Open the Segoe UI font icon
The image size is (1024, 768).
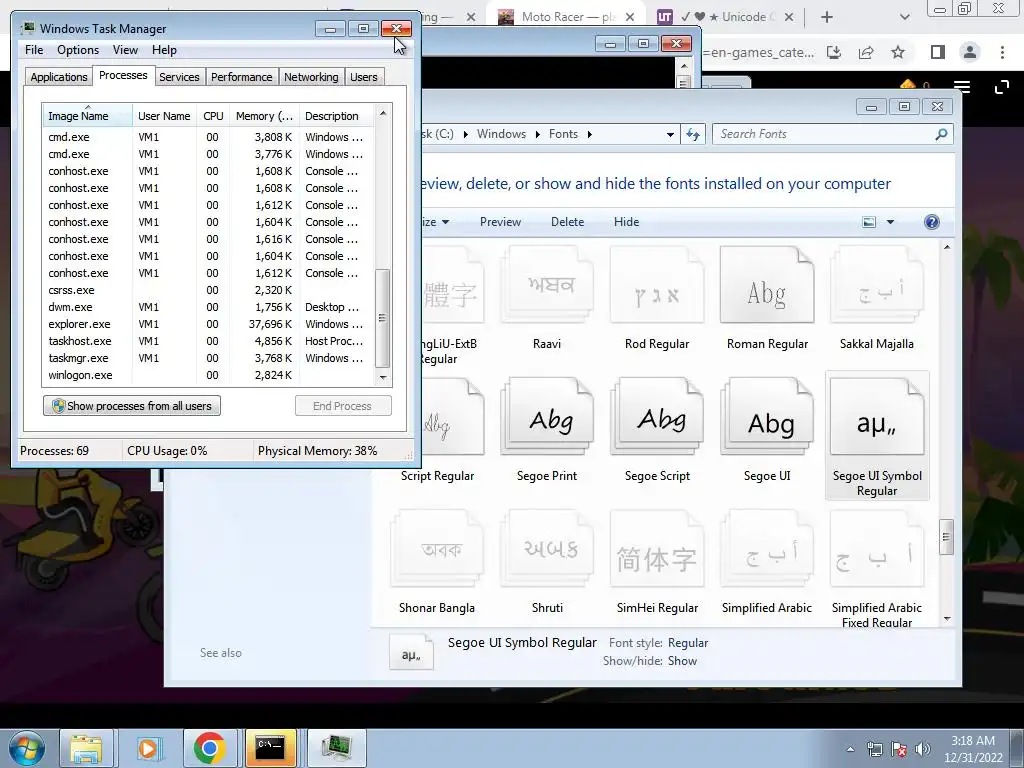767,416
